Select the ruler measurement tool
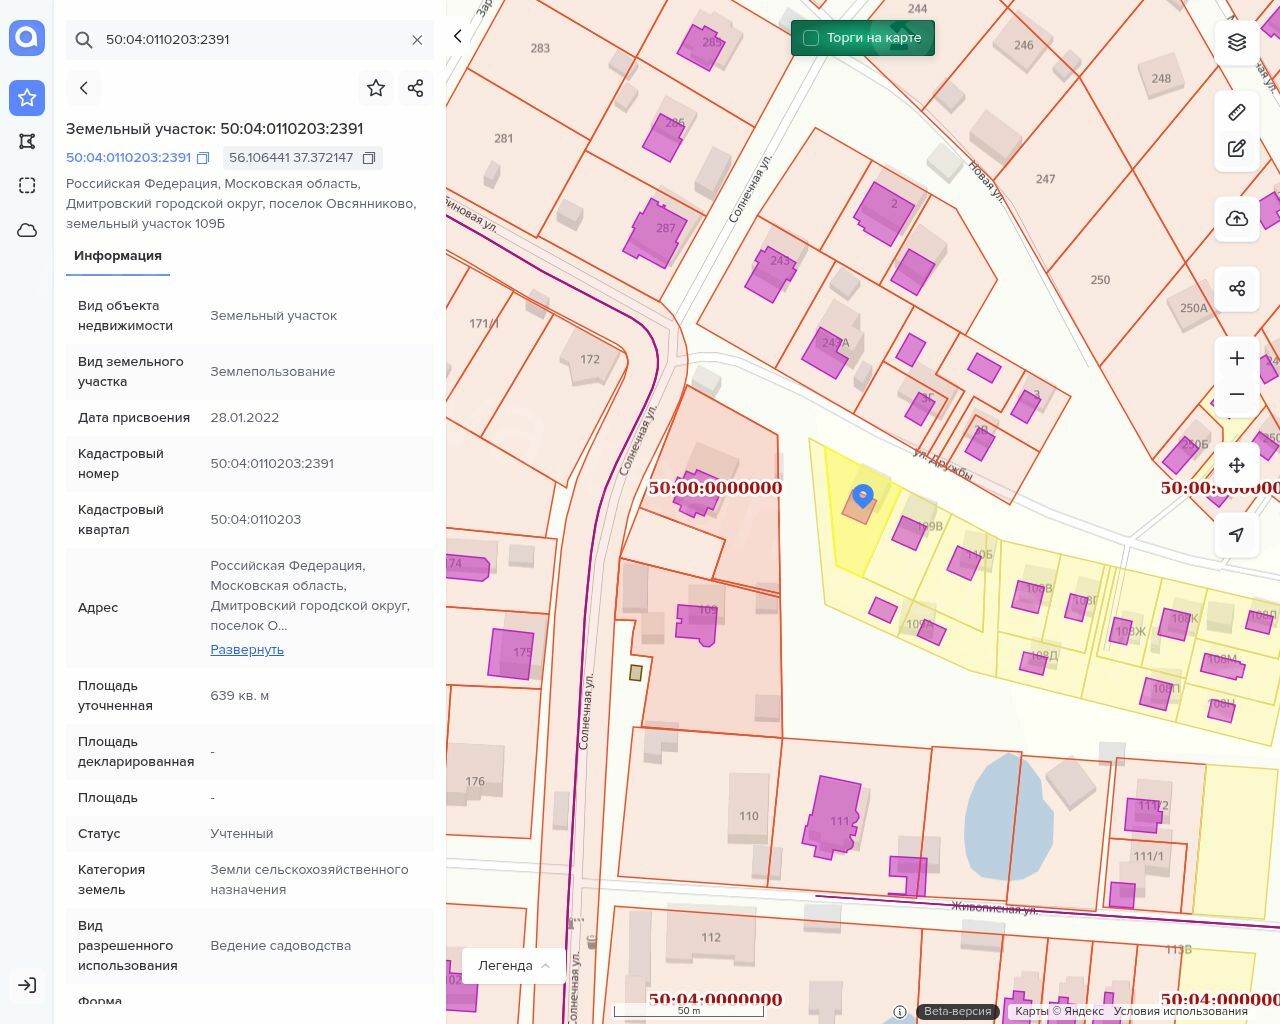The image size is (1280, 1024). click(x=1237, y=112)
